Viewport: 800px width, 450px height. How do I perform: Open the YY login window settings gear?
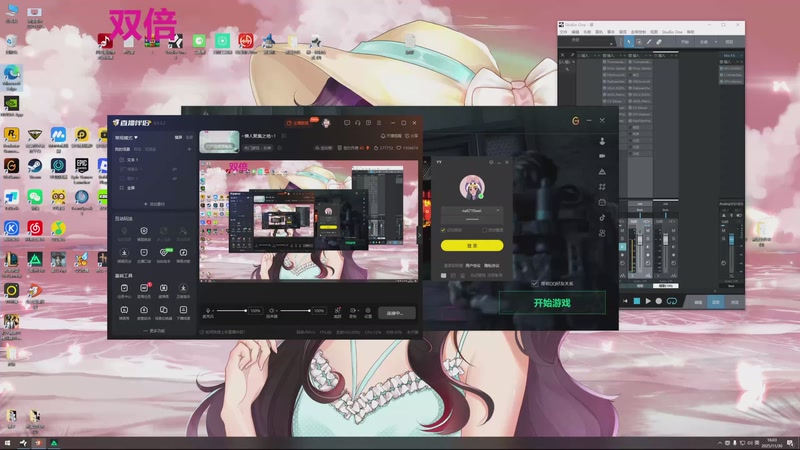tap(491, 162)
